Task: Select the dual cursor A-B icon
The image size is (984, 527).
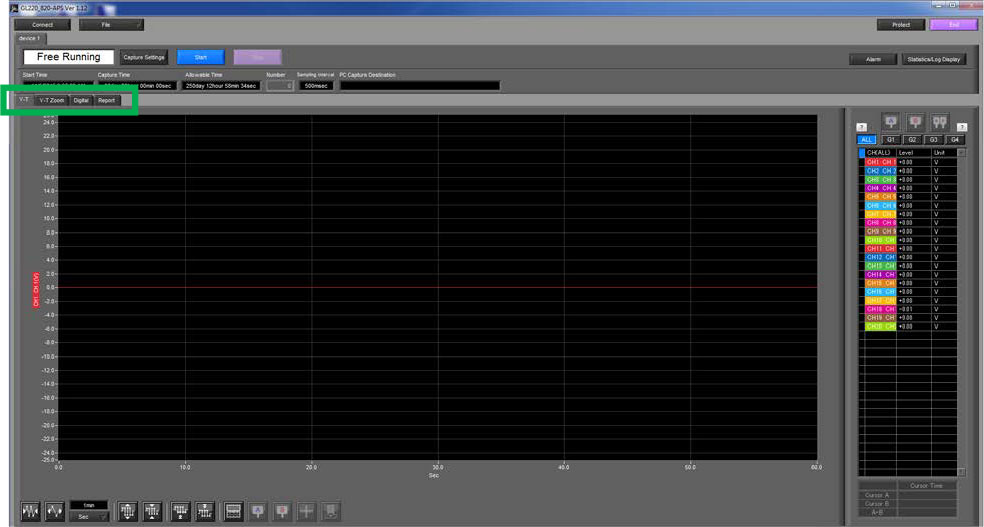Action: 939,122
